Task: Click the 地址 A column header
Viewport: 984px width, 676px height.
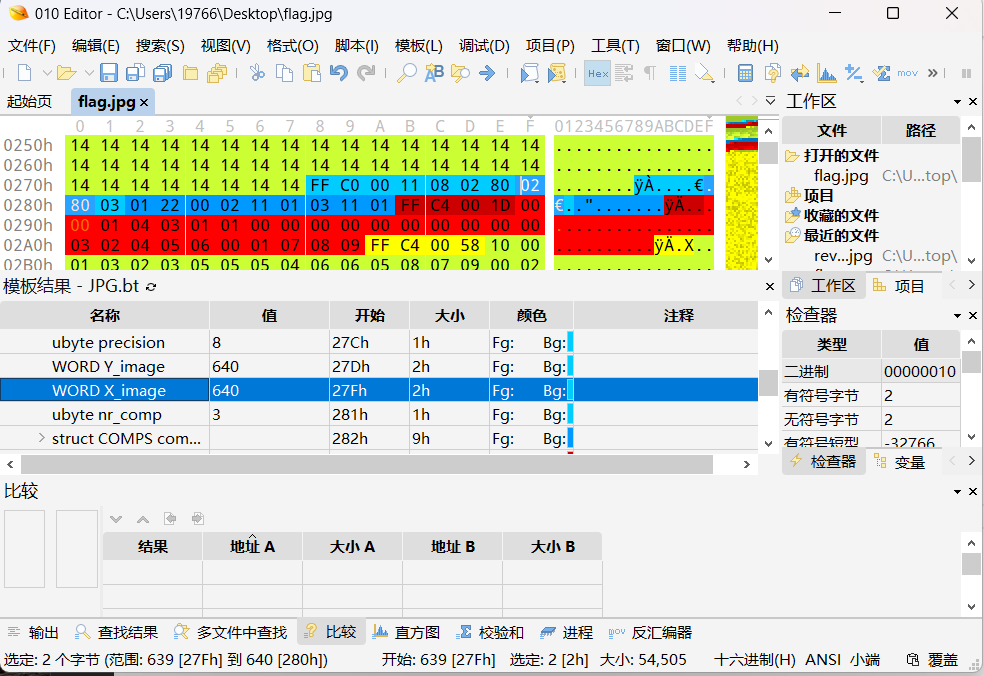Action: (252, 547)
